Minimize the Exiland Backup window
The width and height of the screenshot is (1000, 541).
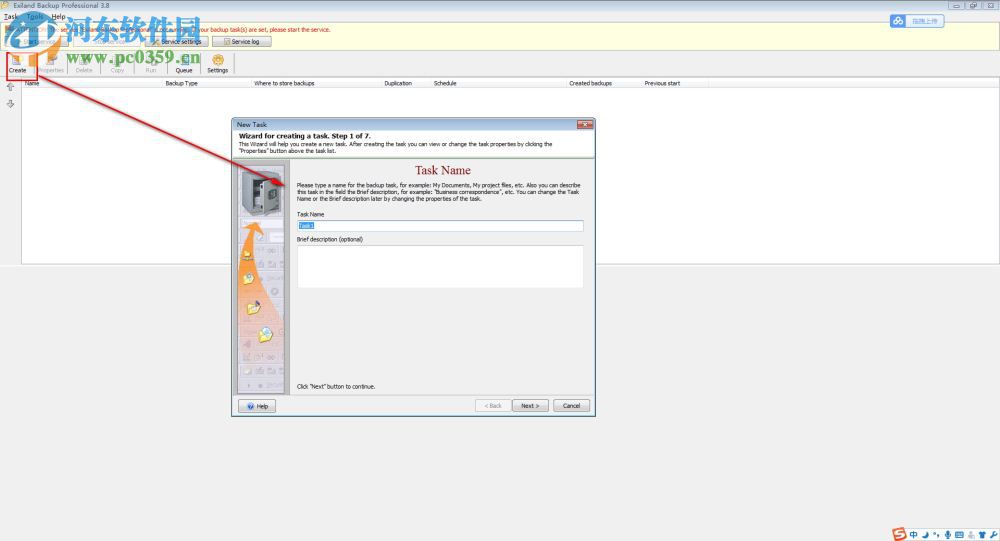pos(956,6)
